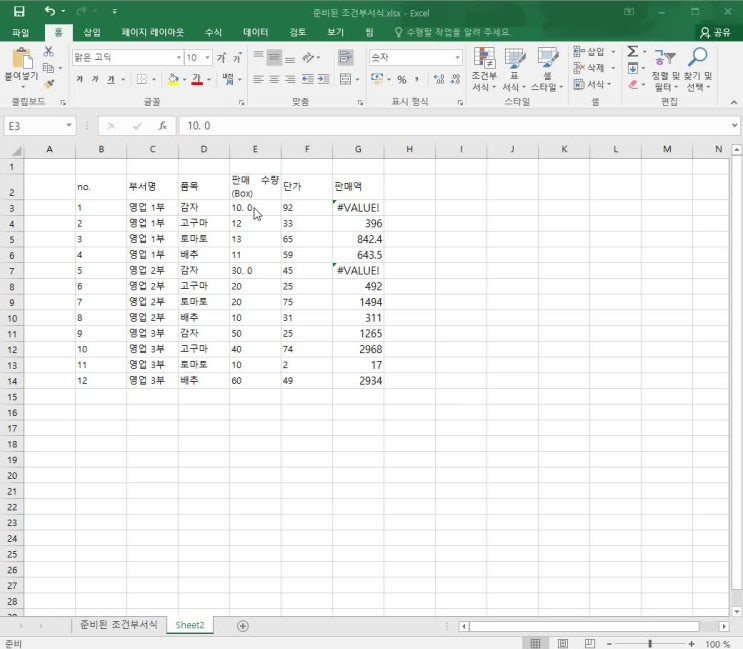Image resolution: width=743 pixels, height=649 pixels.
Task: Apply percent style
Action: coord(401,80)
